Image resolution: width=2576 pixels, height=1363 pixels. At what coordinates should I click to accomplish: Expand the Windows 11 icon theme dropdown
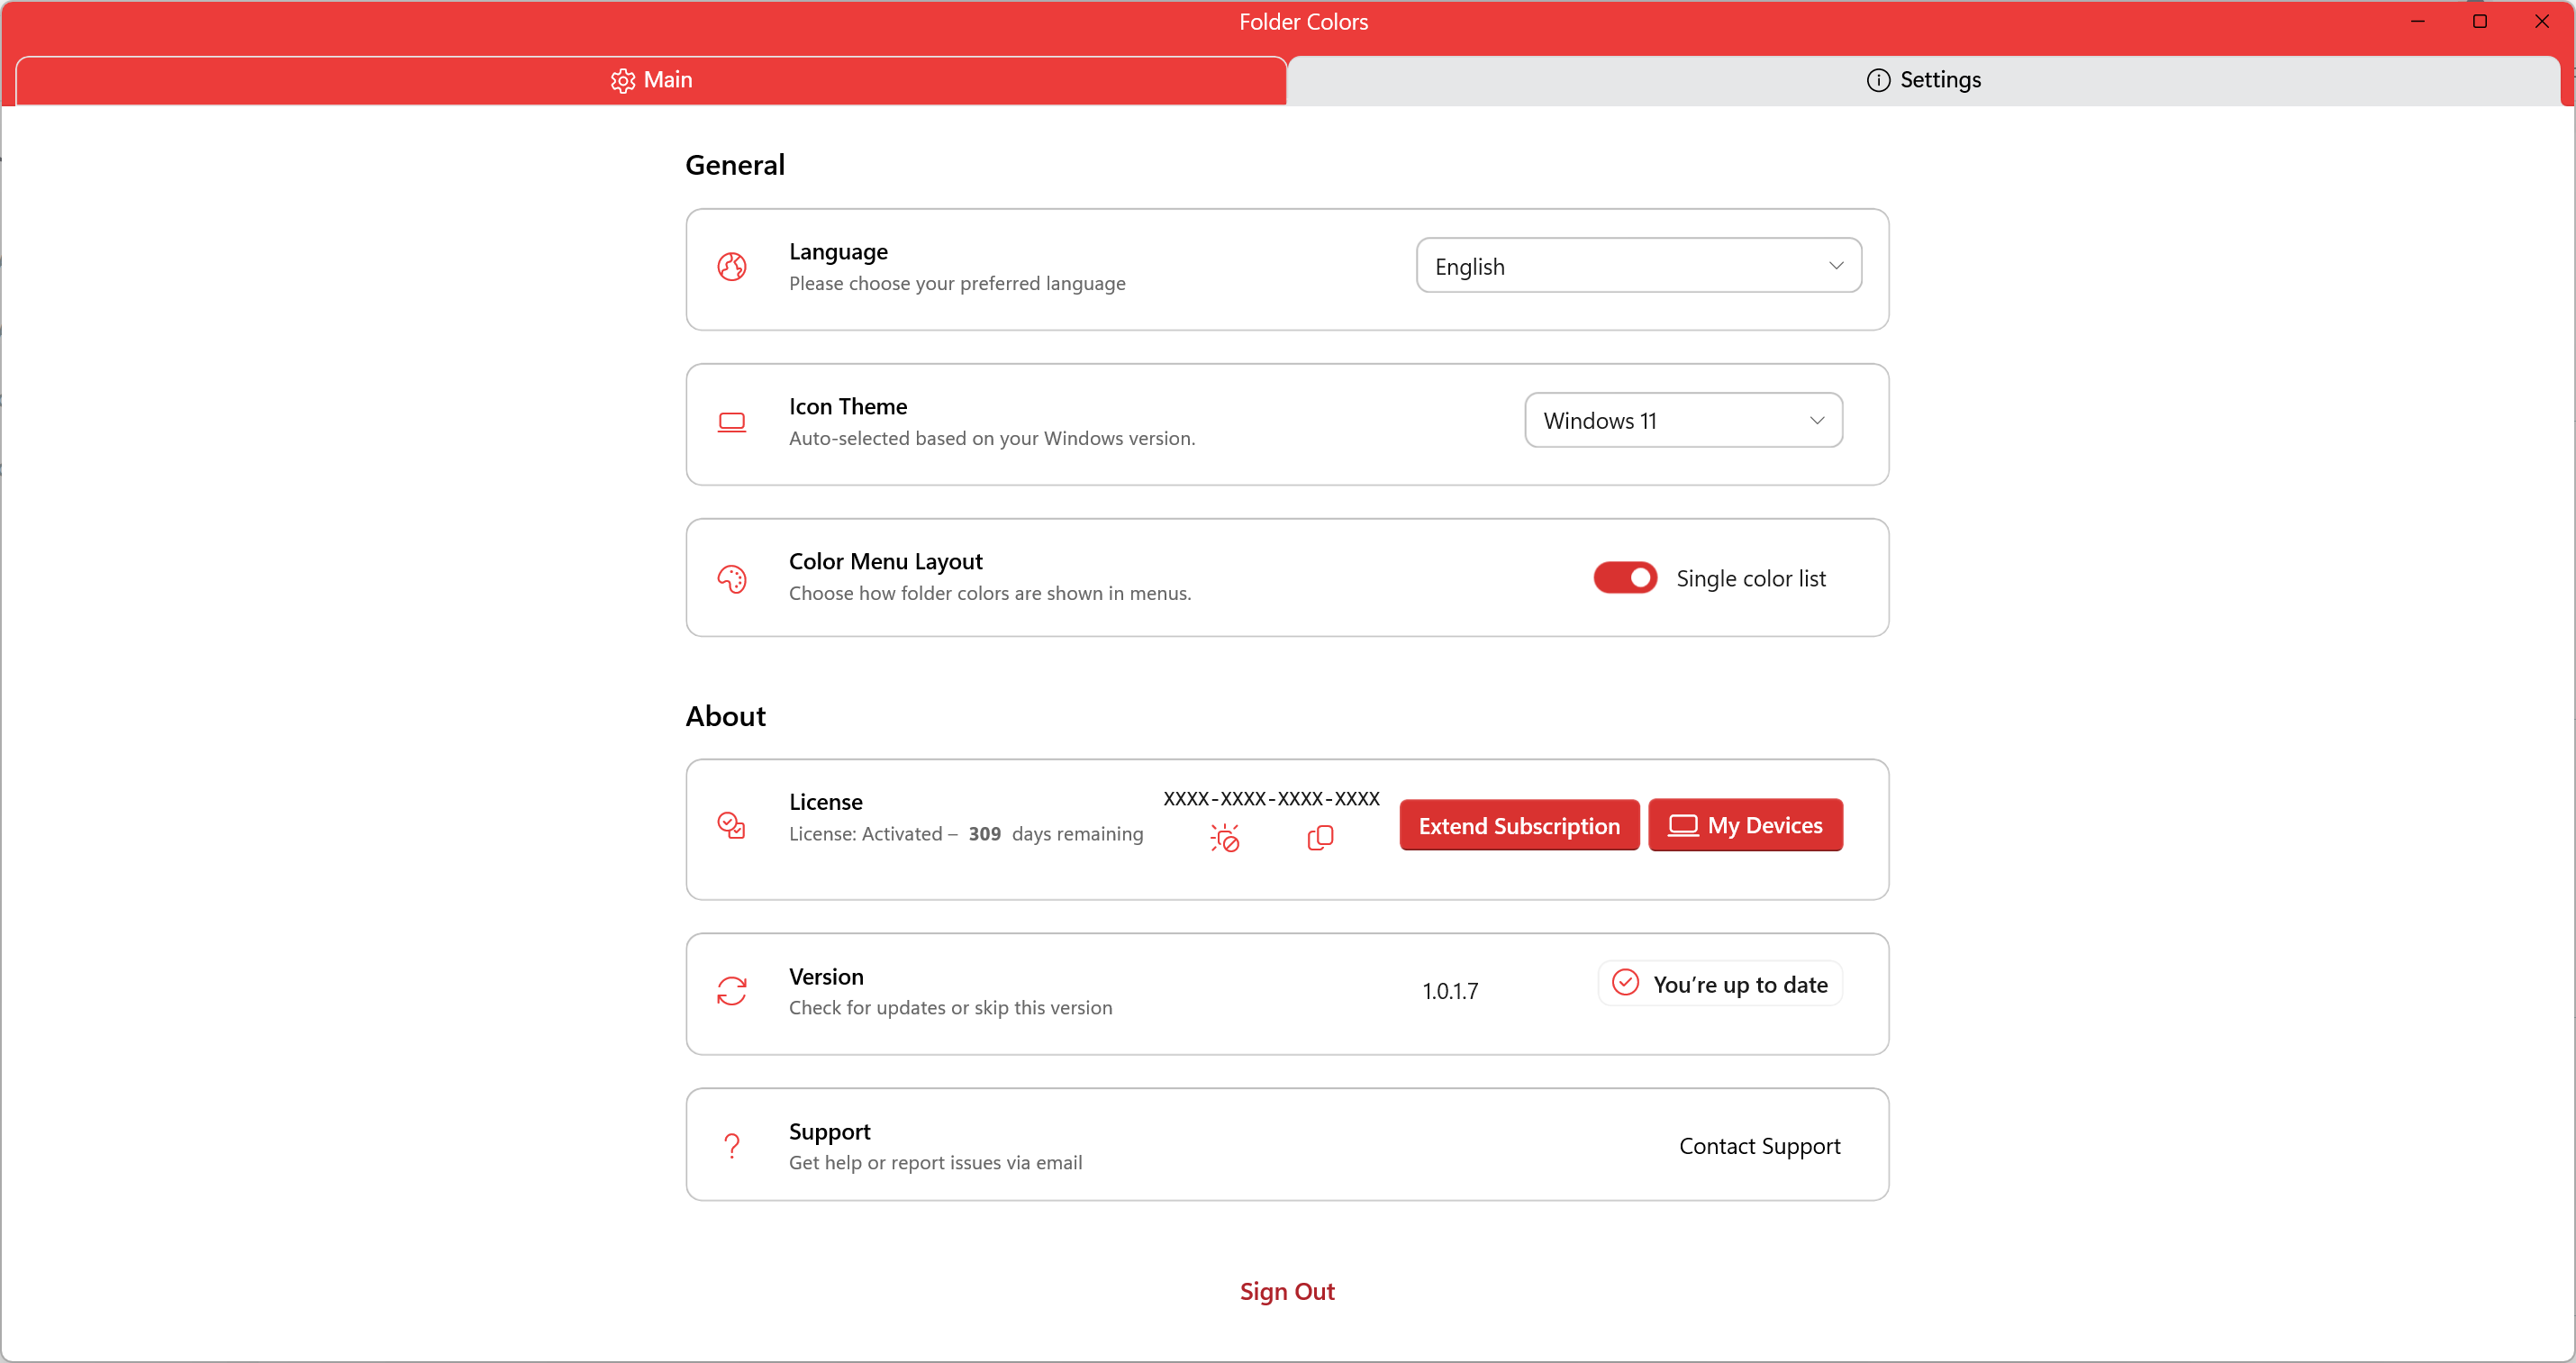pyautogui.click(x=1683, y=421)
